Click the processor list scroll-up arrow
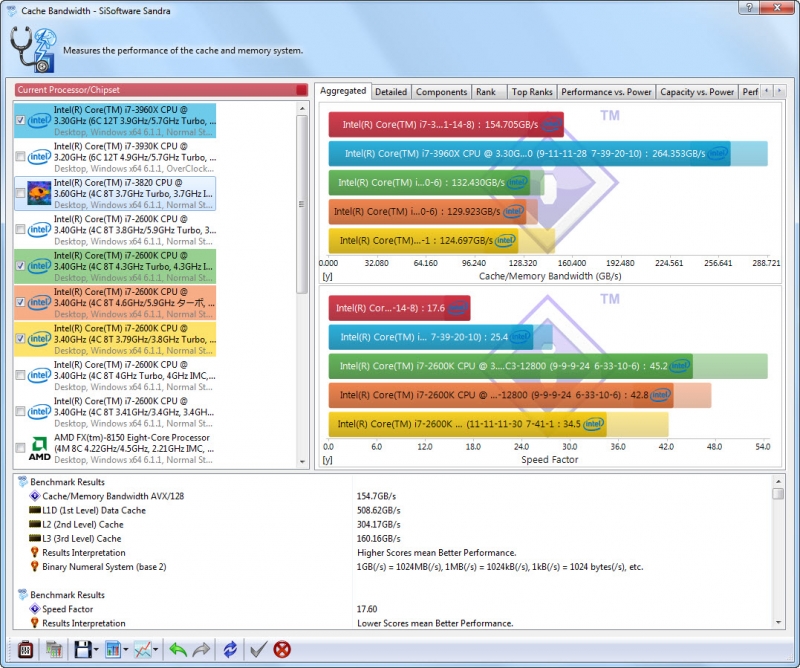The image size is (800, 668). tap(302, 108)
